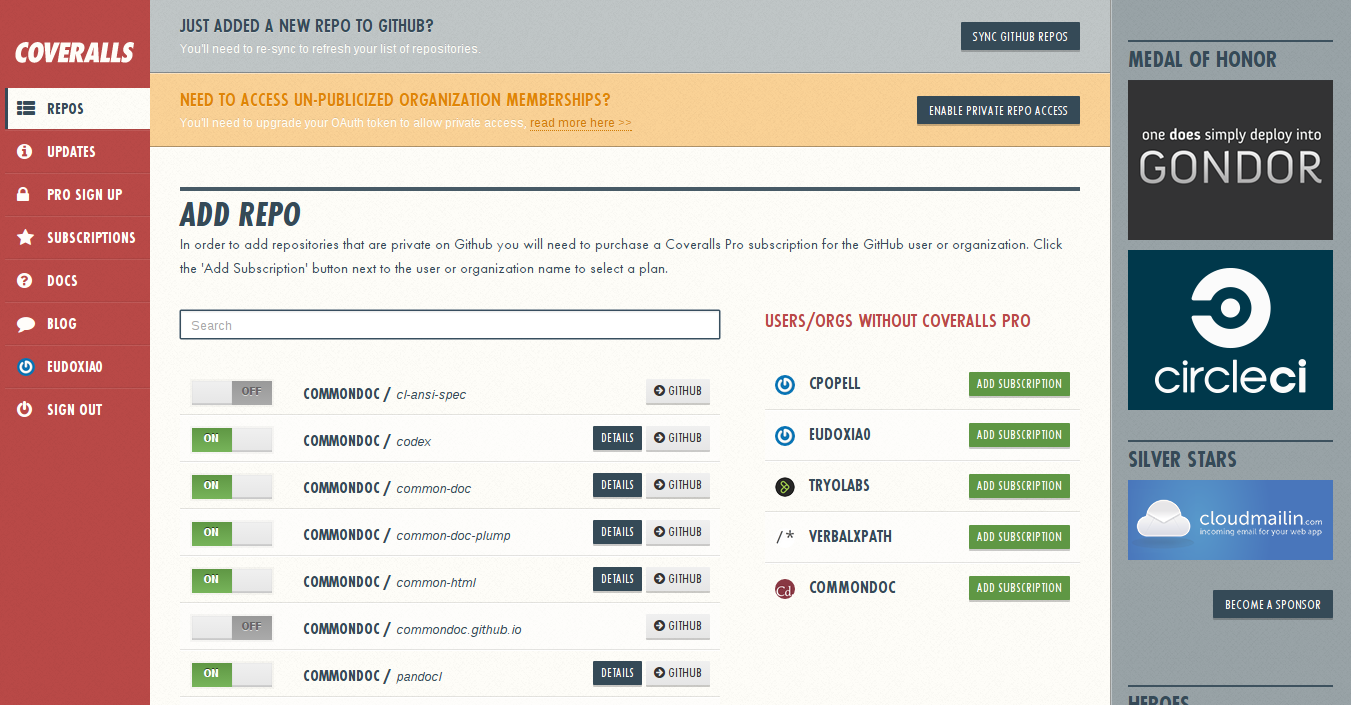Open GitHub for the codex repo
Viewport: 1351px width, 705px height.
point(678,438)
